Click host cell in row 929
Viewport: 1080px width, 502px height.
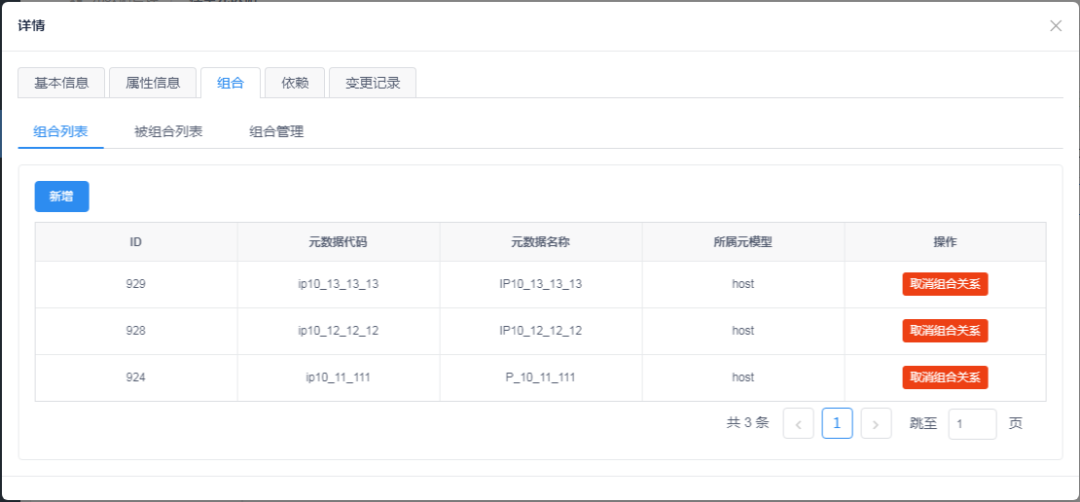[743, 284]
